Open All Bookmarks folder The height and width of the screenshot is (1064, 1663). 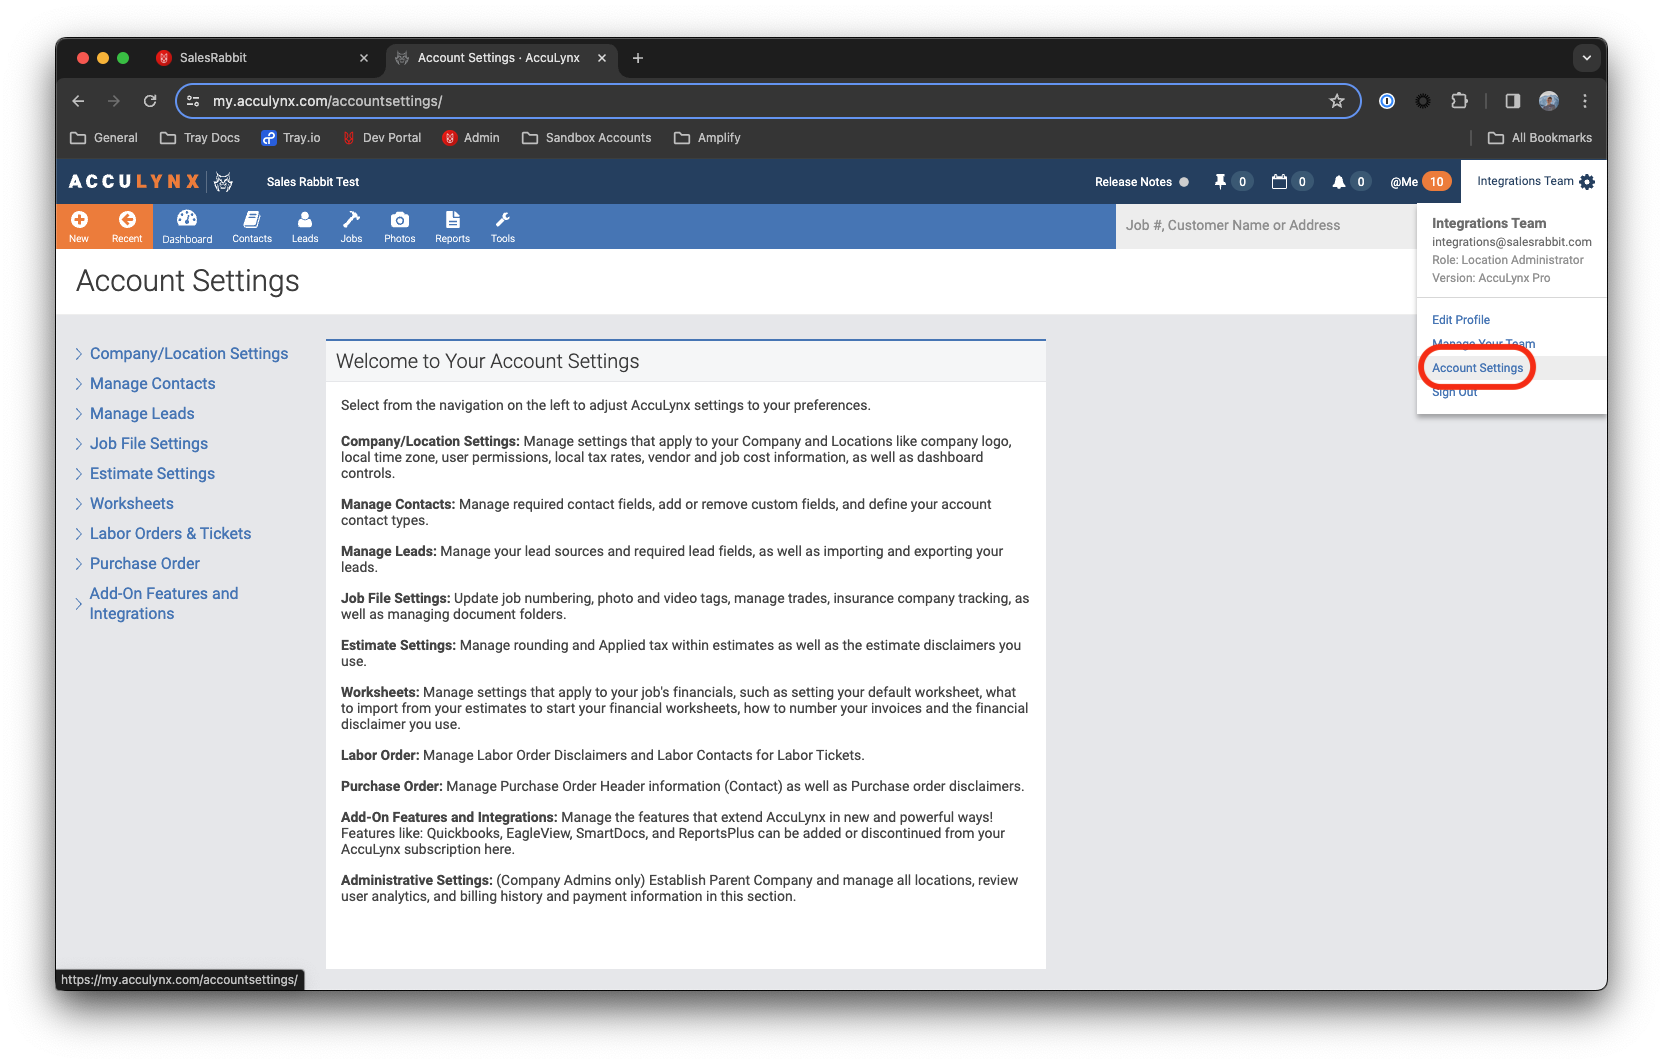tap(1540, 138)
